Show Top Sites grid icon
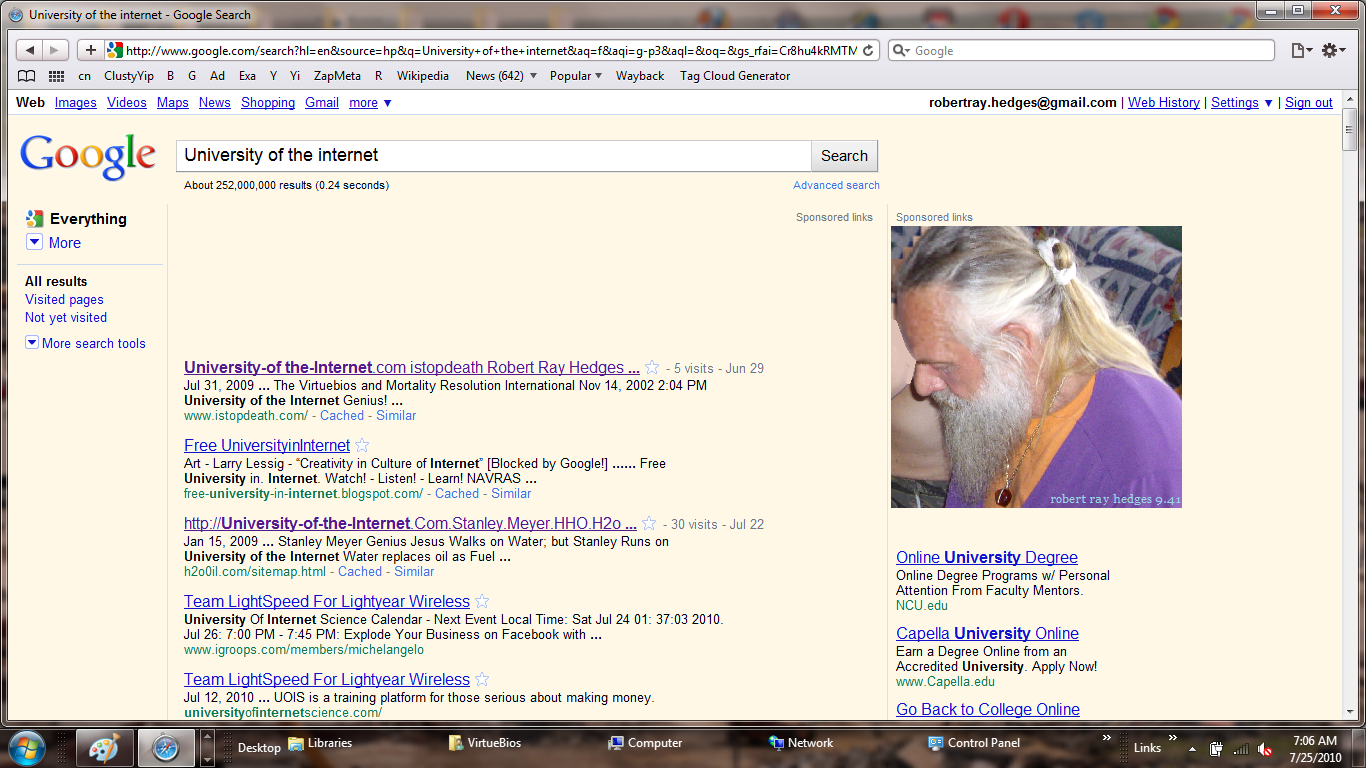The width and height of the screenshot is (1366, 768). pyautogui.click(x=57, y=76)
